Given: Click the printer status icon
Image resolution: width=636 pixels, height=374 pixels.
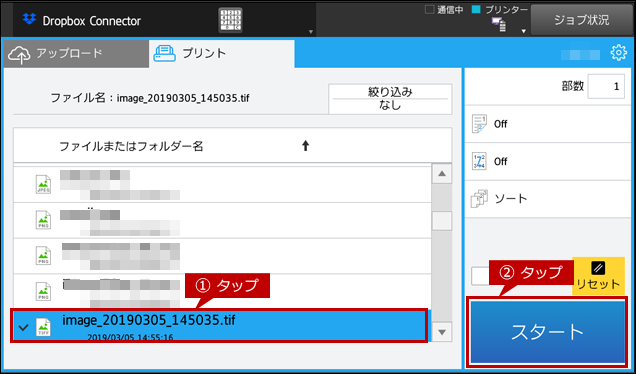Looking at the screenshot, I should pos(498,24).
